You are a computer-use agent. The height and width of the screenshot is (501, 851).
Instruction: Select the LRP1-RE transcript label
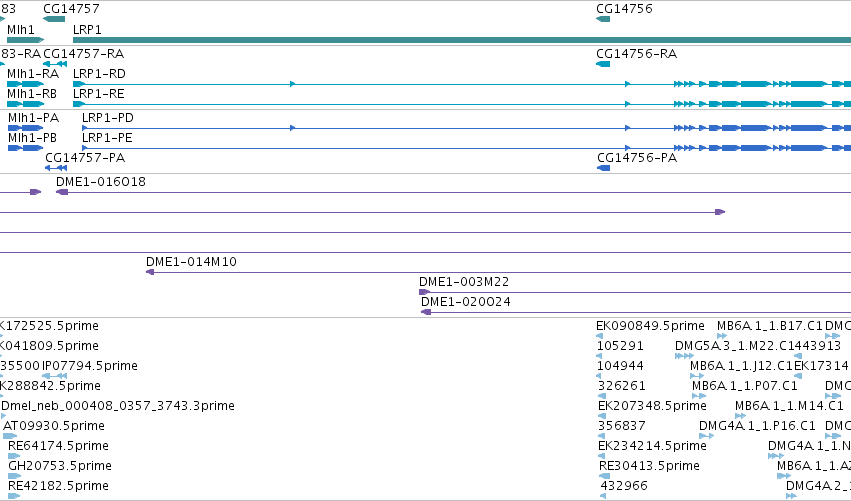(99, 94)
